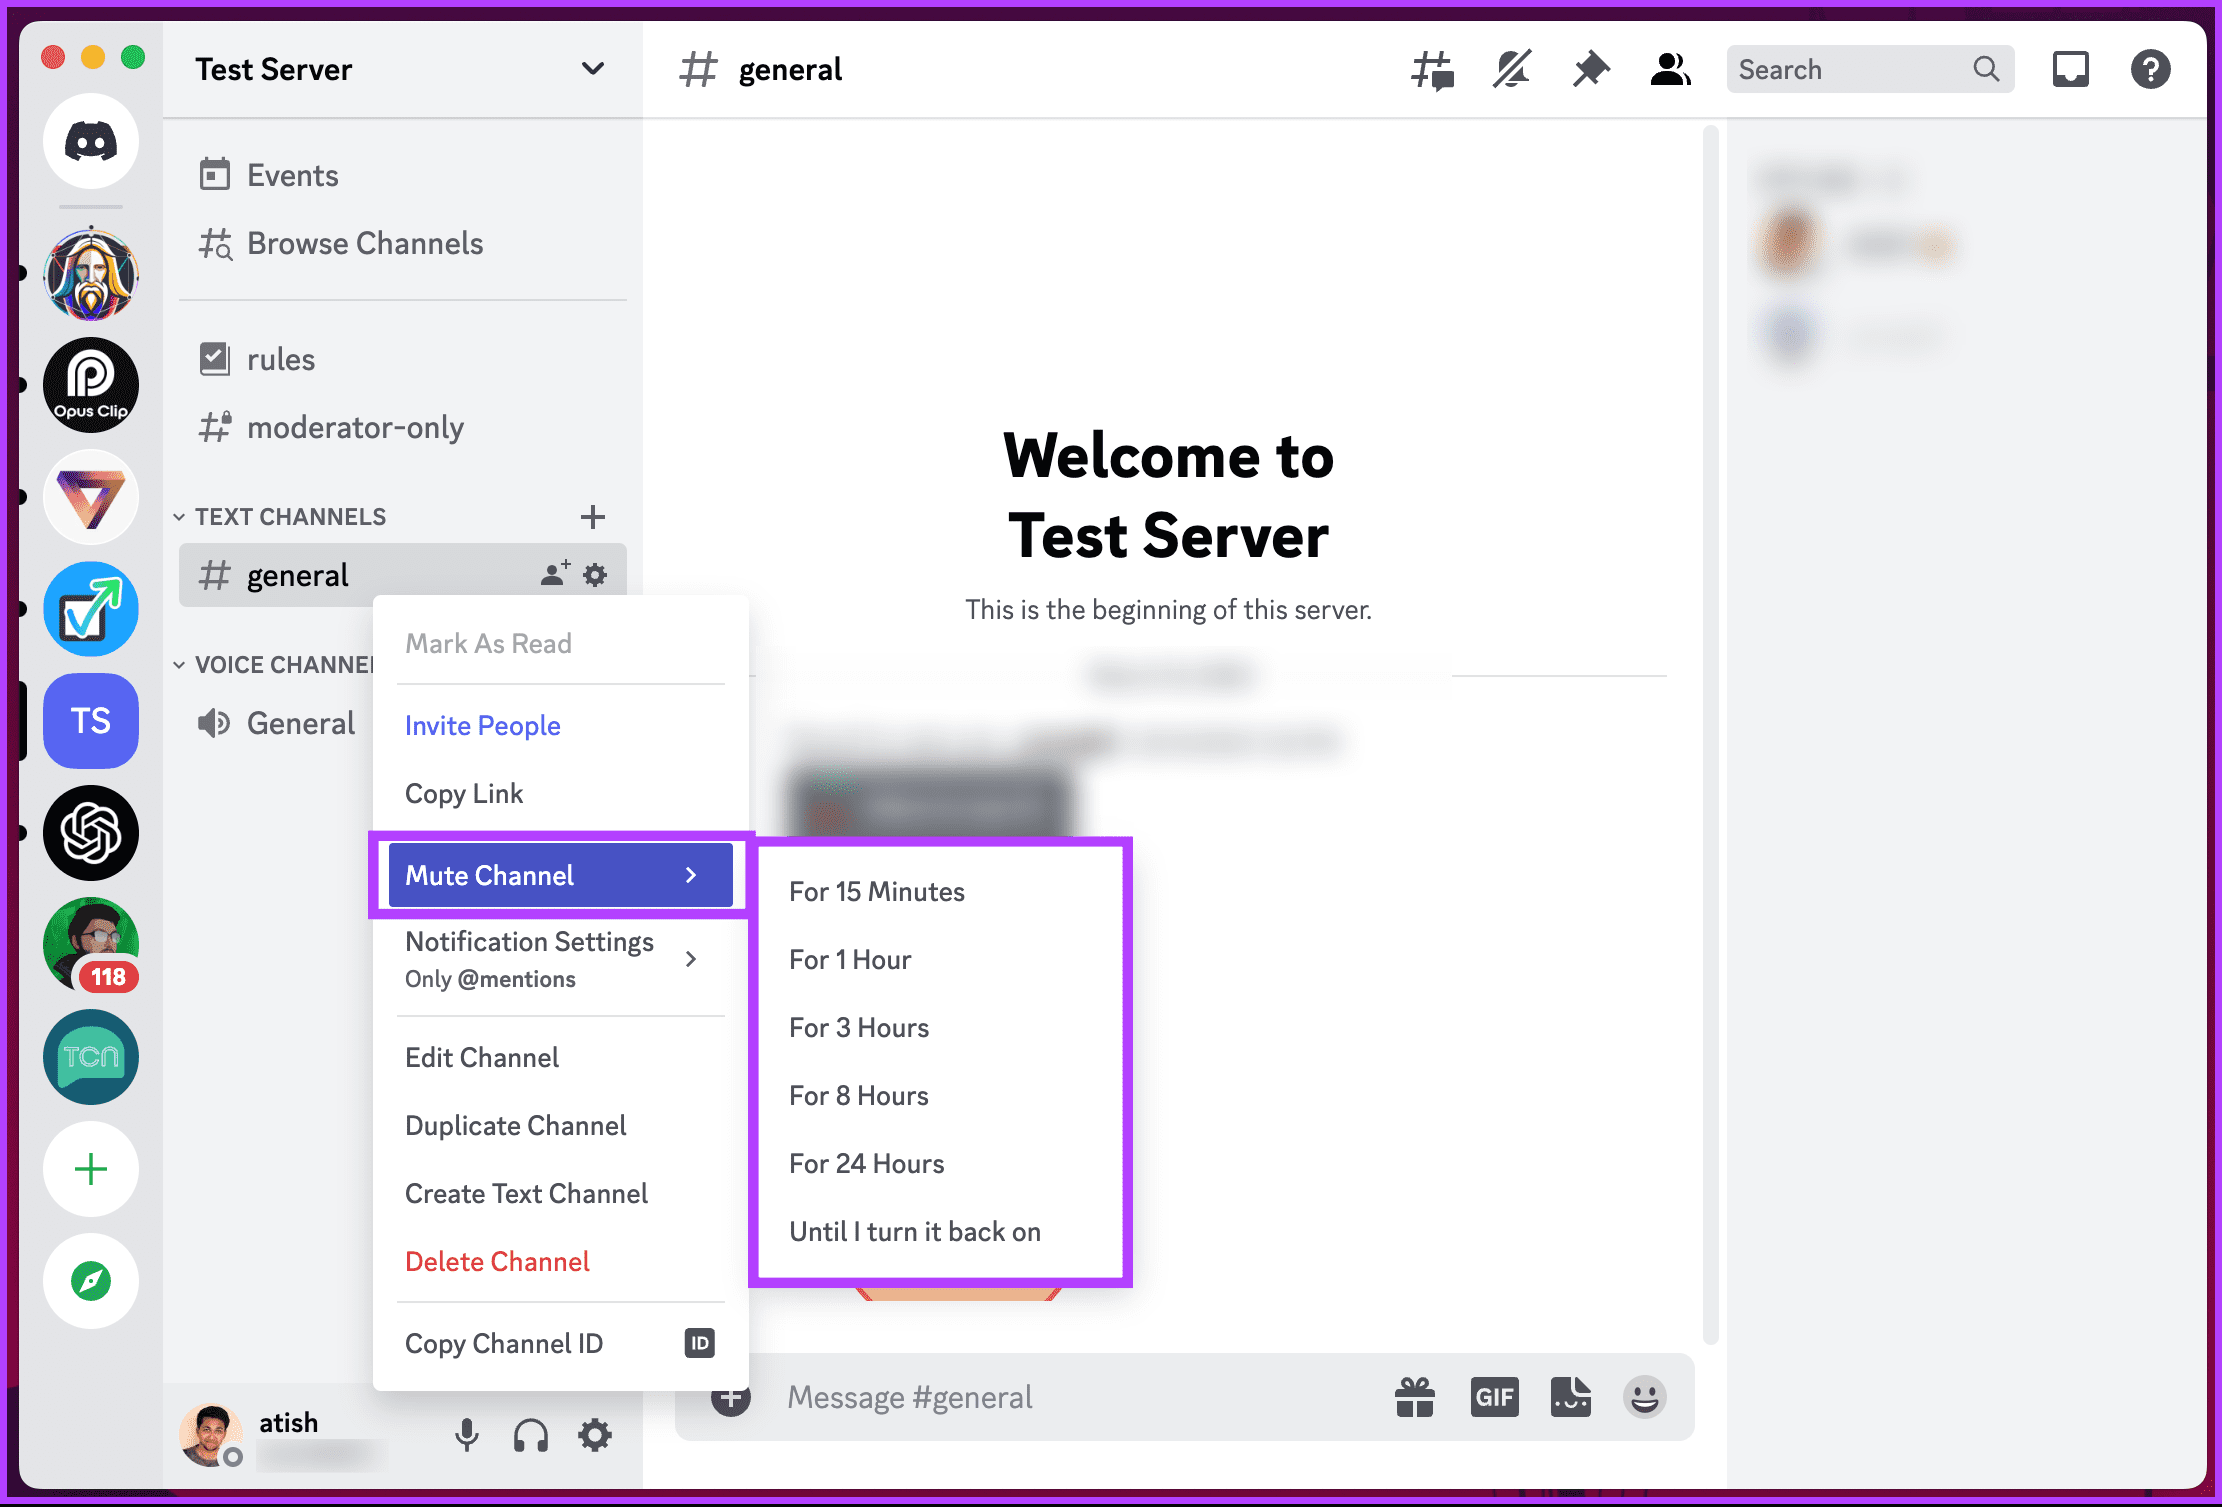The width and height of the screenshot is (2222, 1507).
Task: Toggle microphone mute
Action: [x=466, y=1435]
